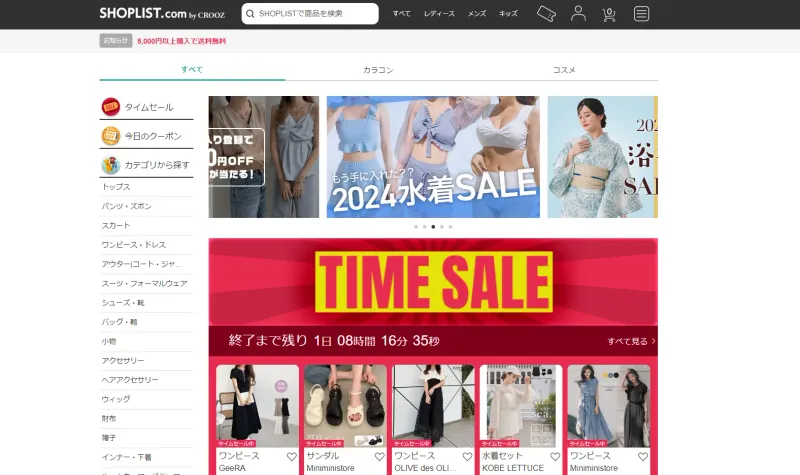
Task: Click the red タイムセール sidebar icon
Action: point(111,107)
